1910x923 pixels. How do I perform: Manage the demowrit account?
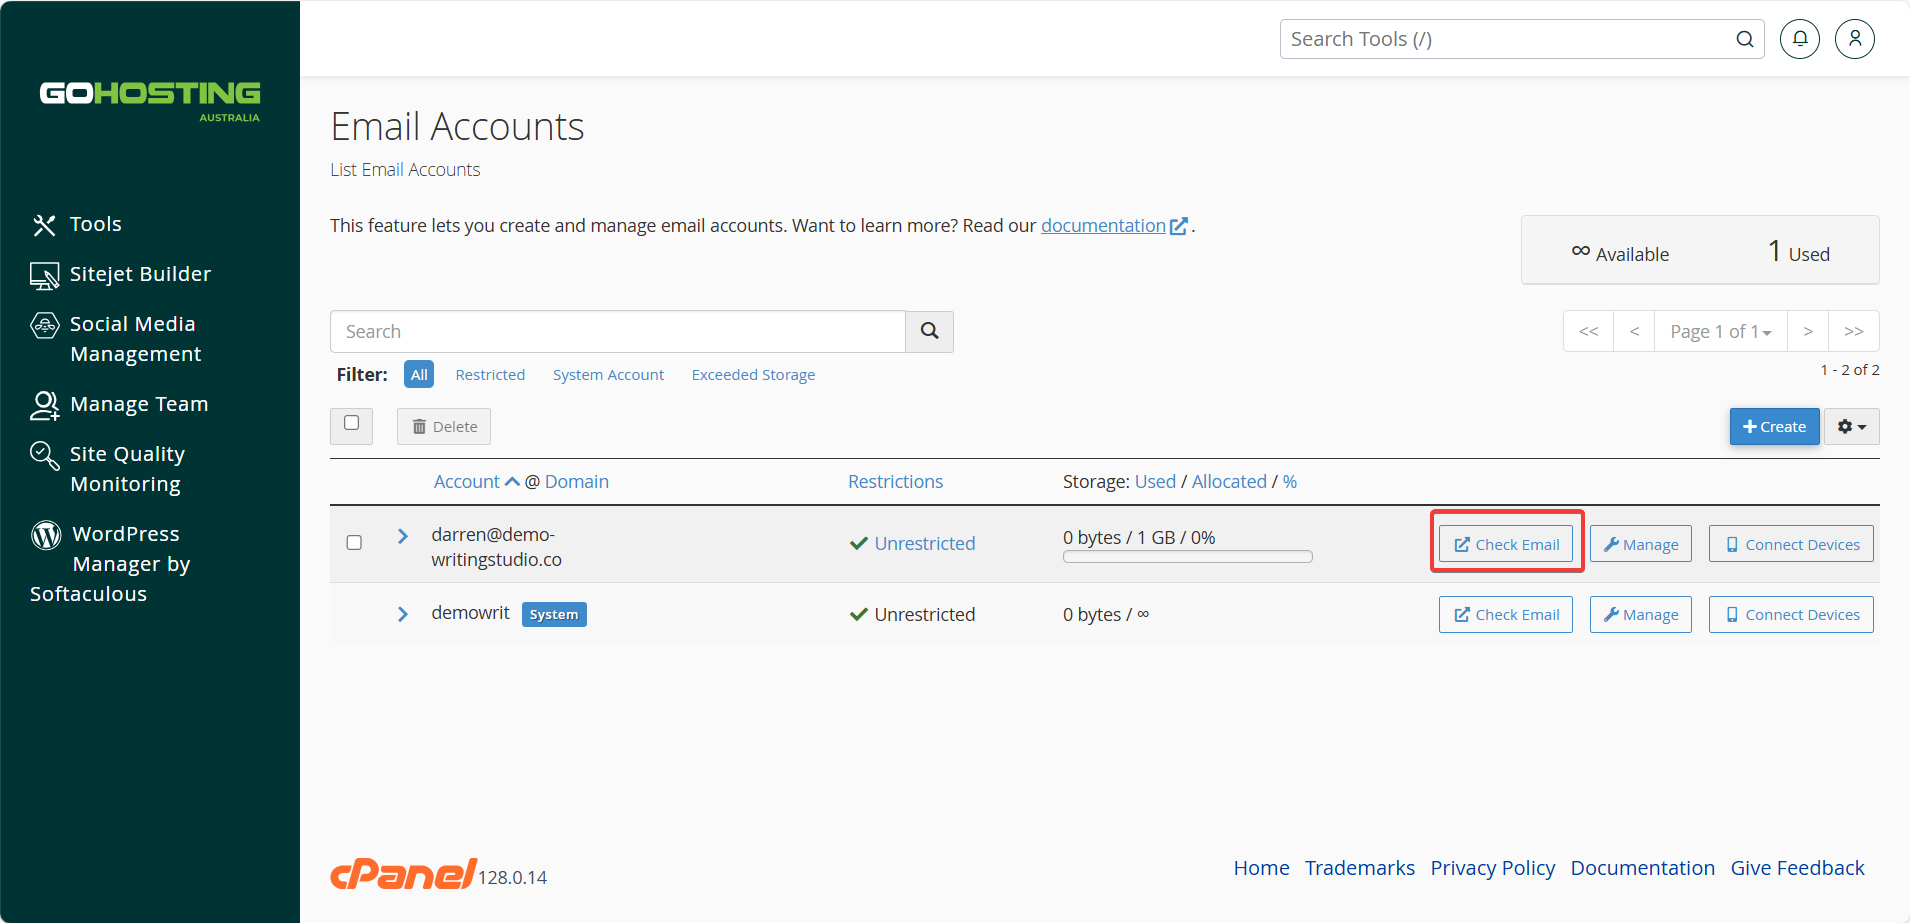pyautogui.click(x=1641, y=615)
